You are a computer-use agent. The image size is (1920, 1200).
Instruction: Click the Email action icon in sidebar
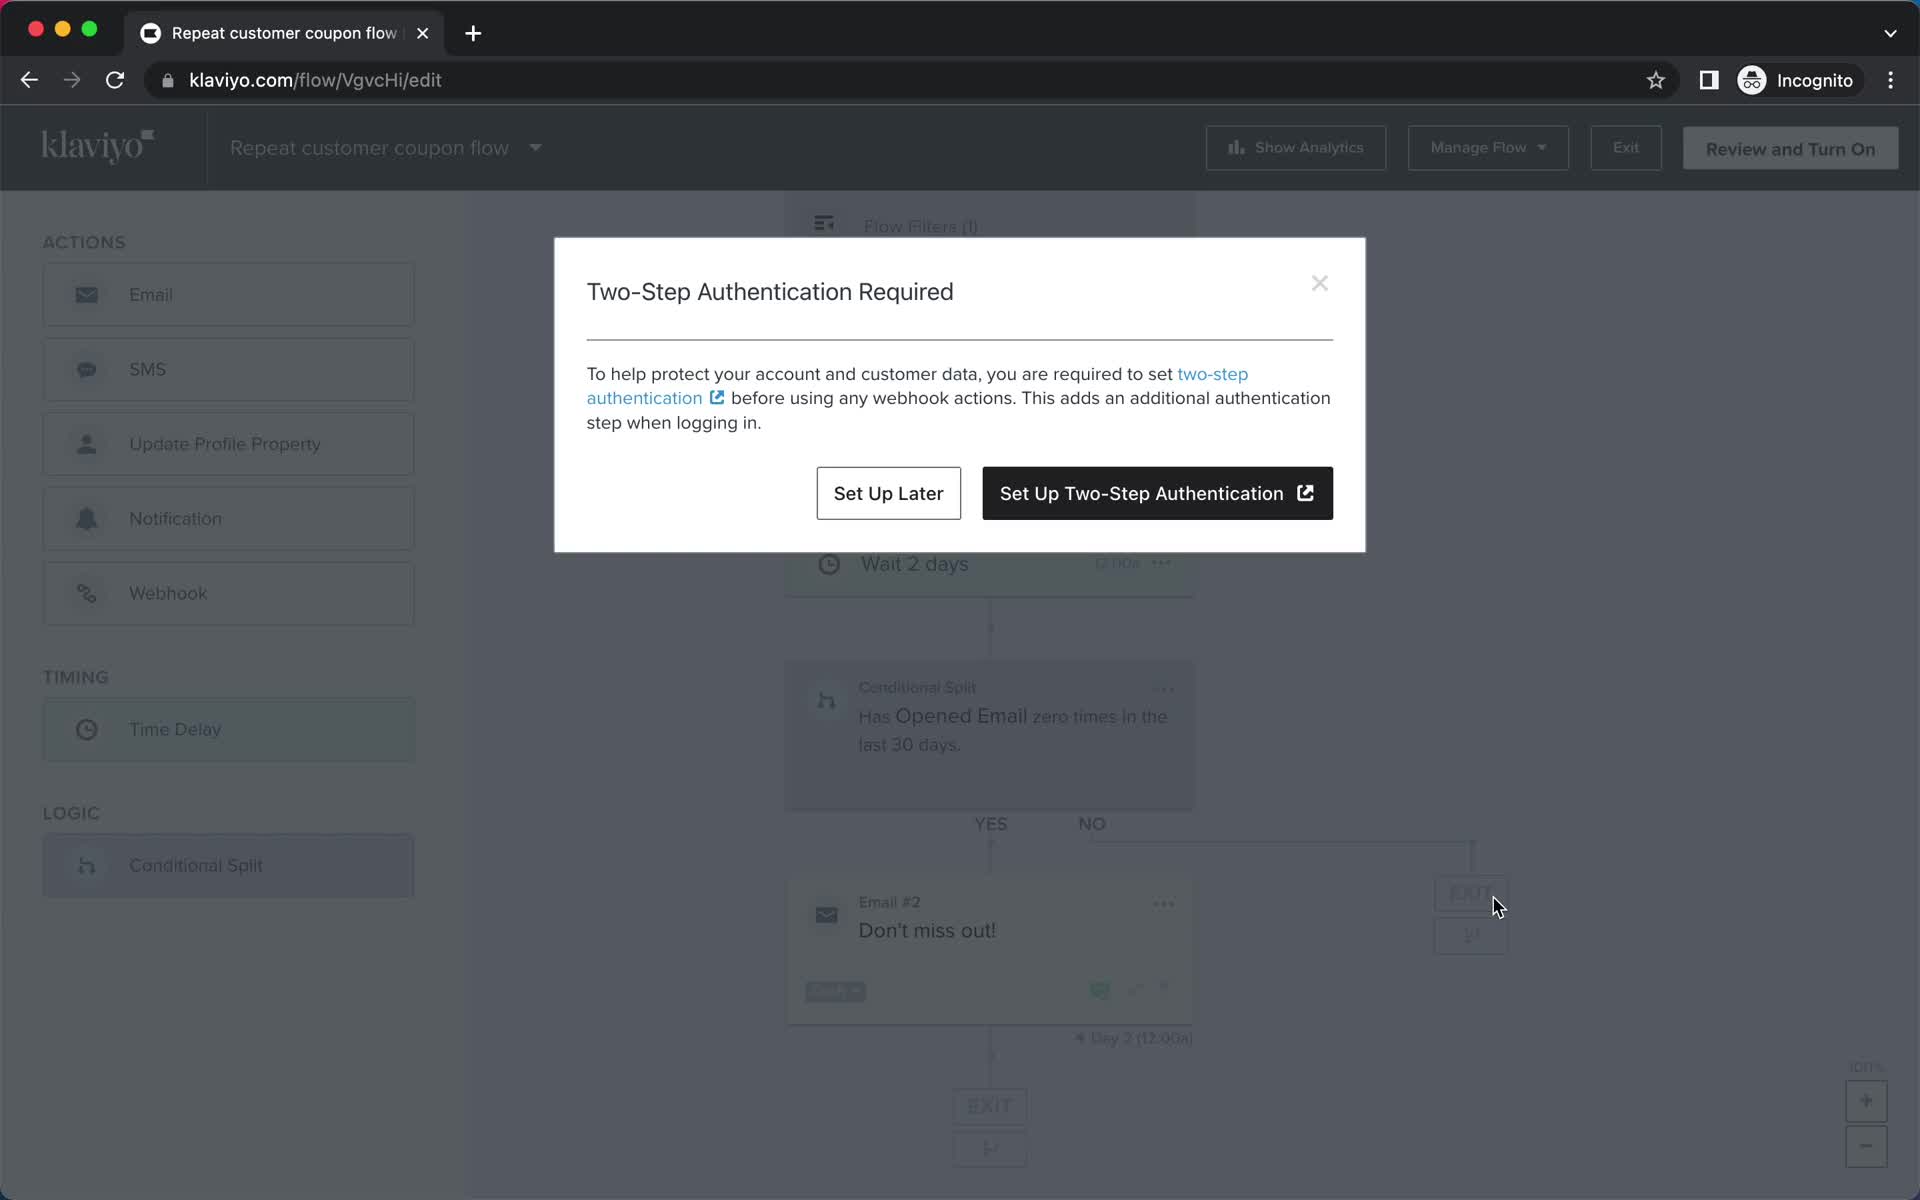click(86, 294)
